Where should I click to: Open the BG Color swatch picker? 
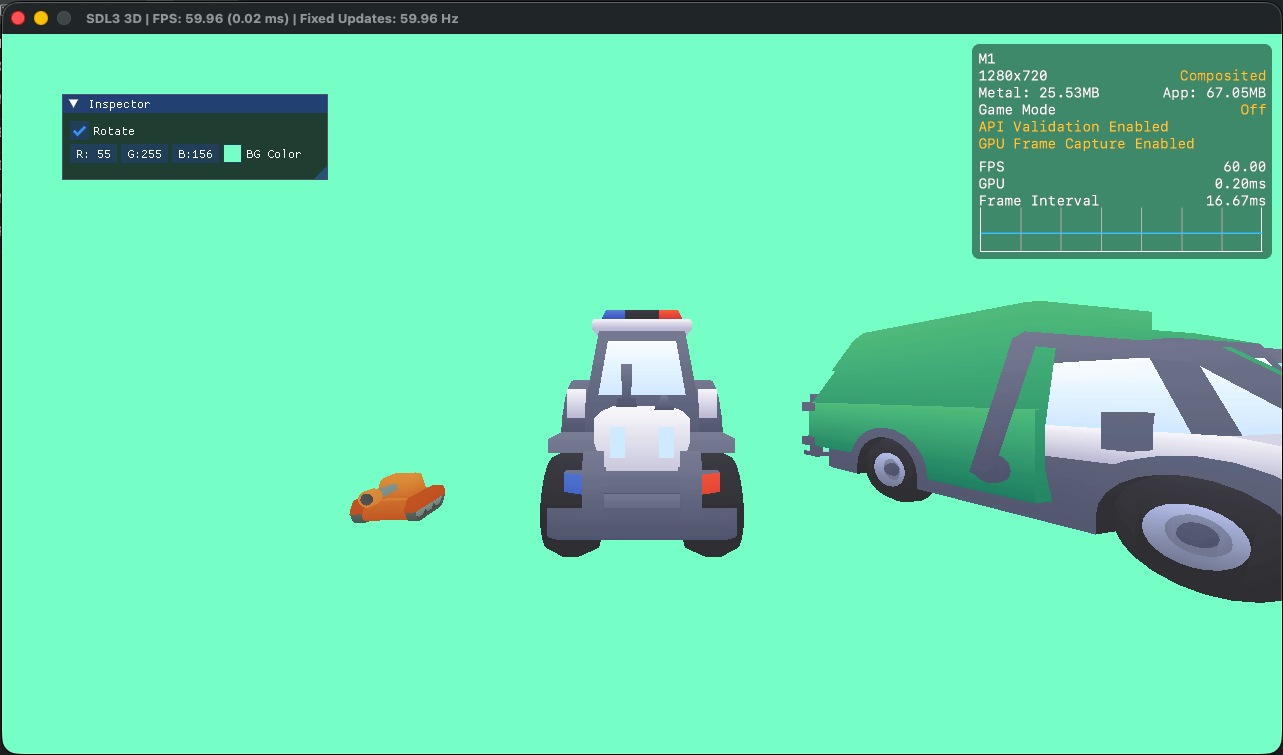click(x=233, y=154)
